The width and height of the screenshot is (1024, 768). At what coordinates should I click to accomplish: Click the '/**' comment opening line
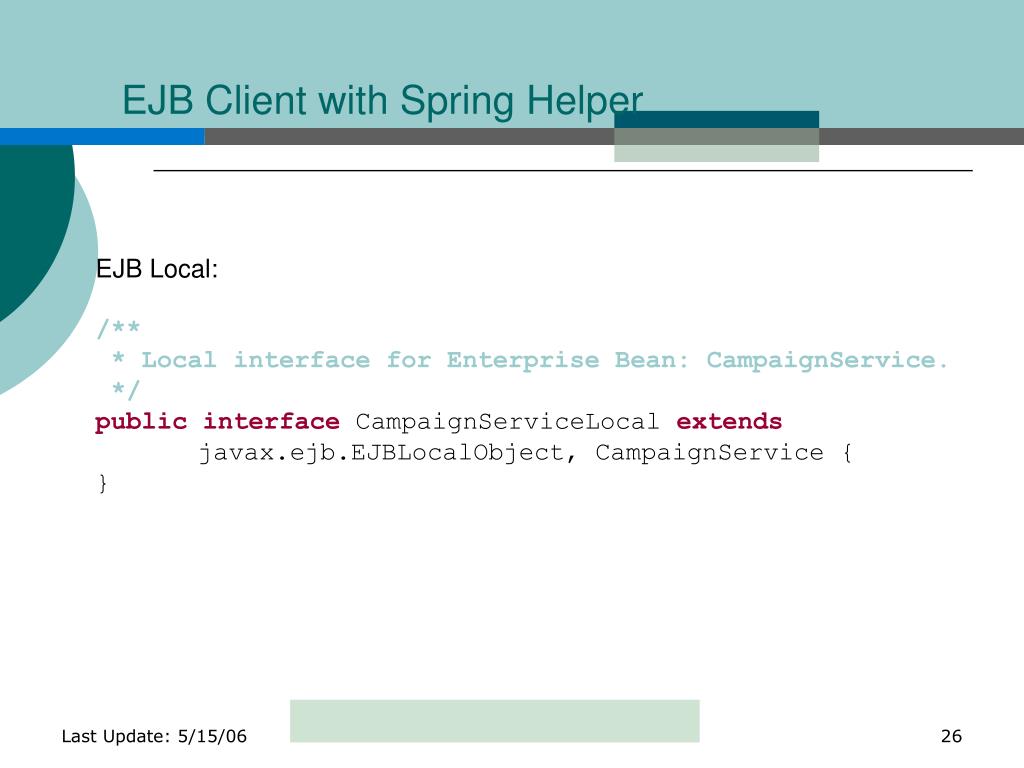(x=118, y=327)
